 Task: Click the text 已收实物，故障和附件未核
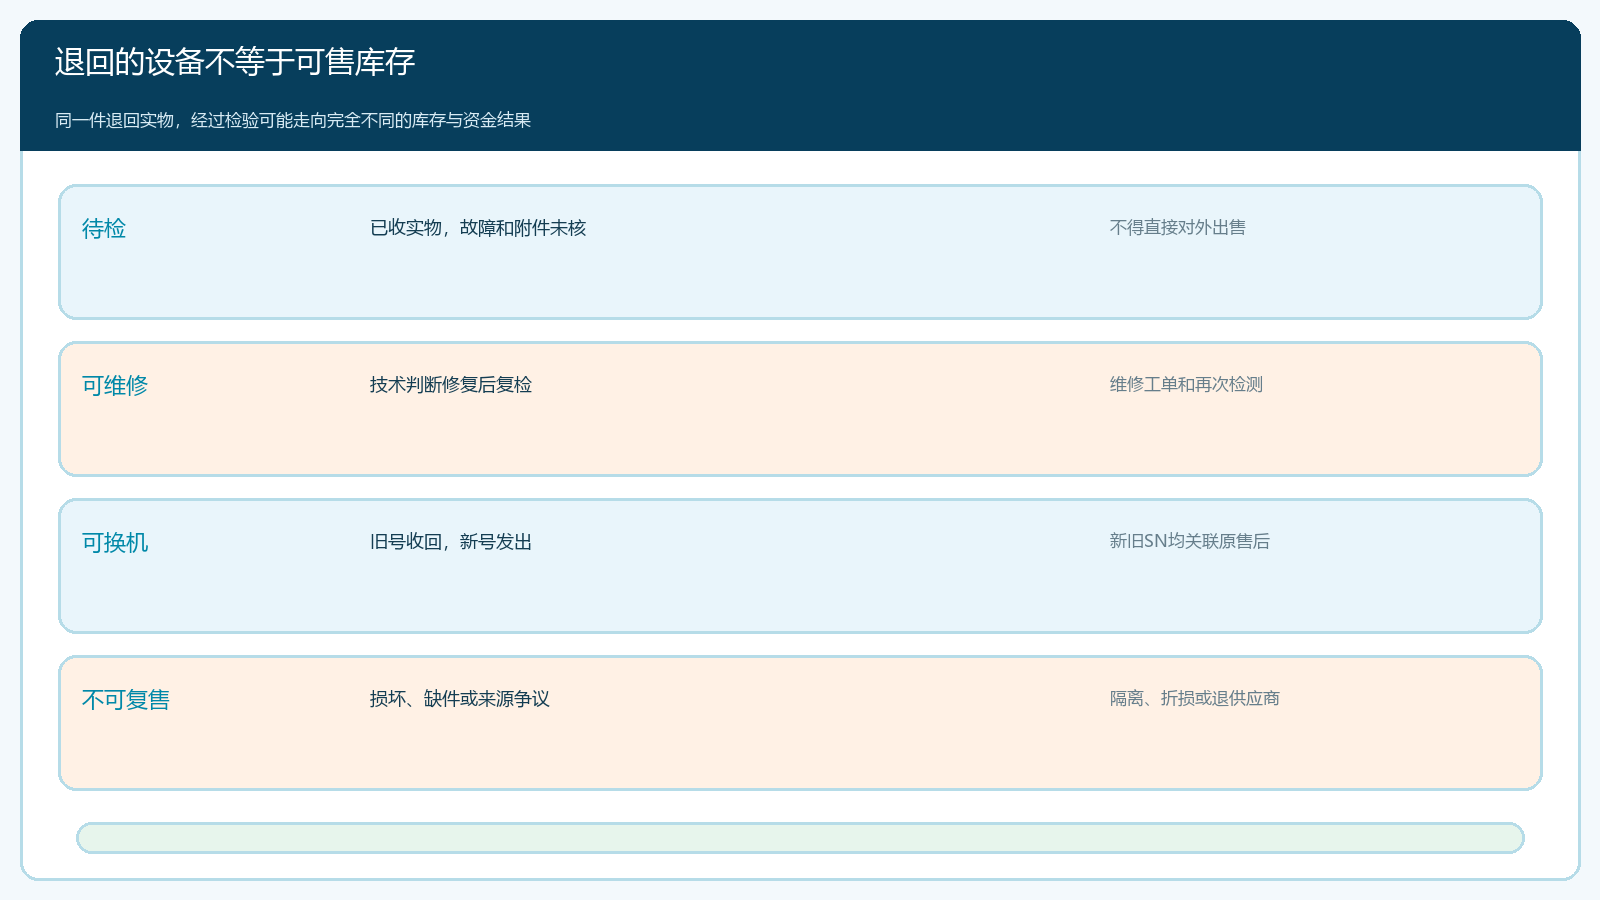[x=478, y=228]
